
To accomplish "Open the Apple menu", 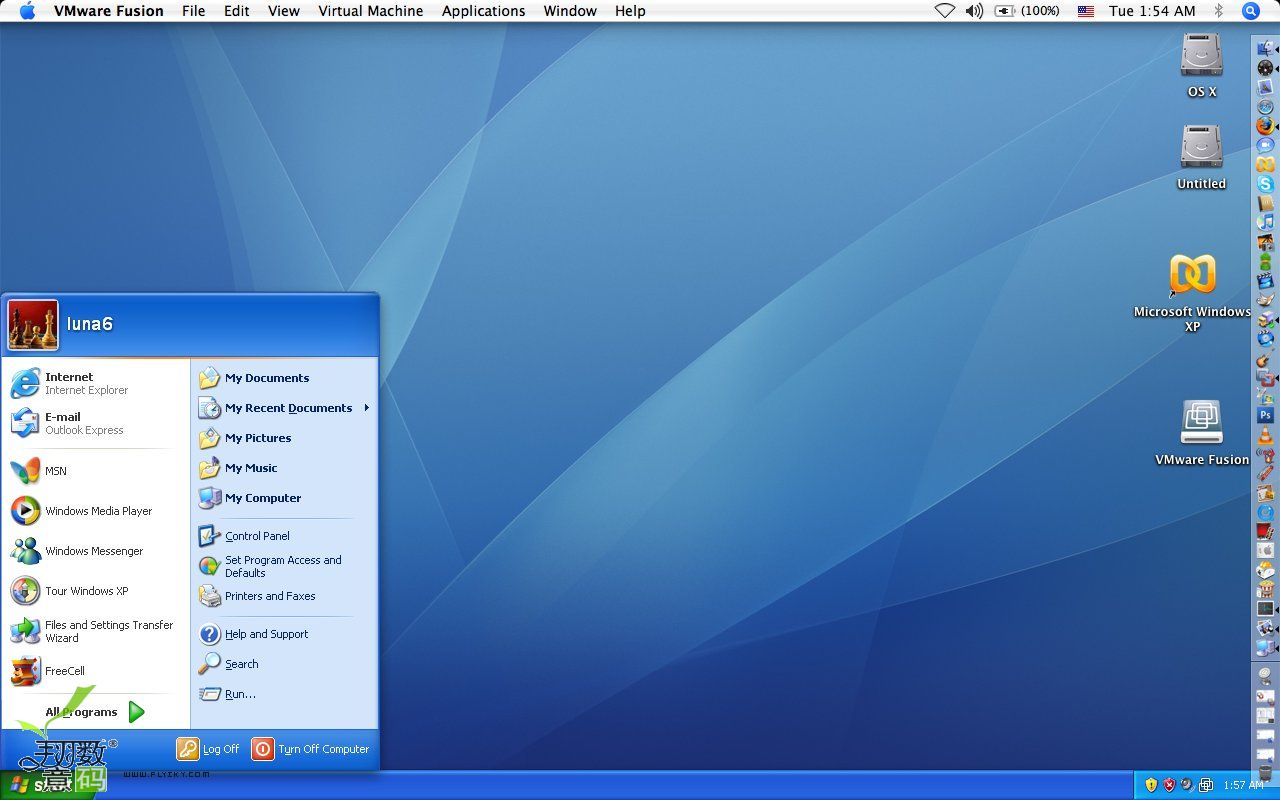I will [x=27, y=11].
